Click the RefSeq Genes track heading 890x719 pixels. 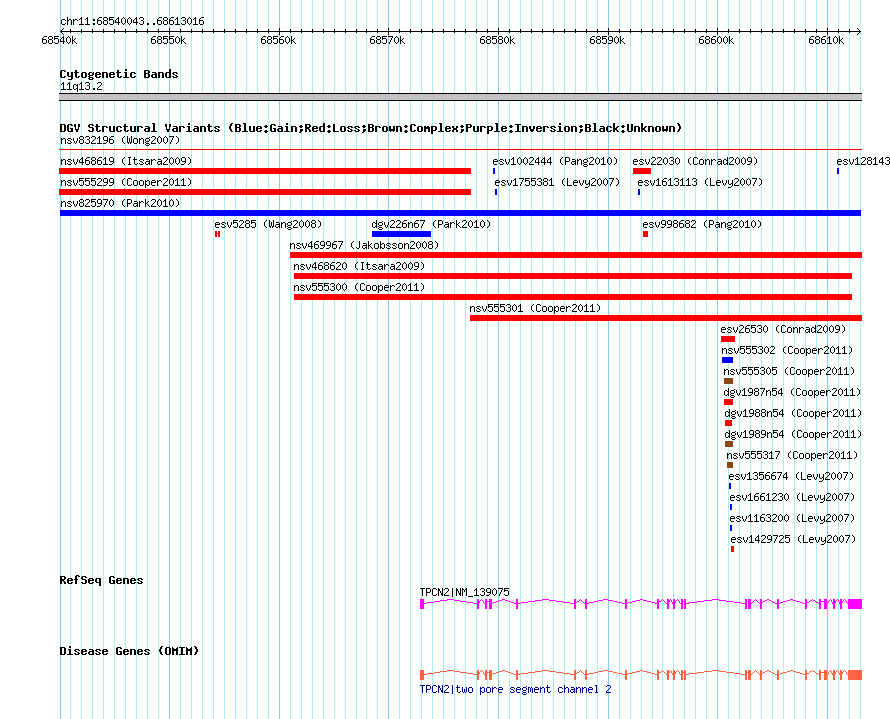[101, 580]
